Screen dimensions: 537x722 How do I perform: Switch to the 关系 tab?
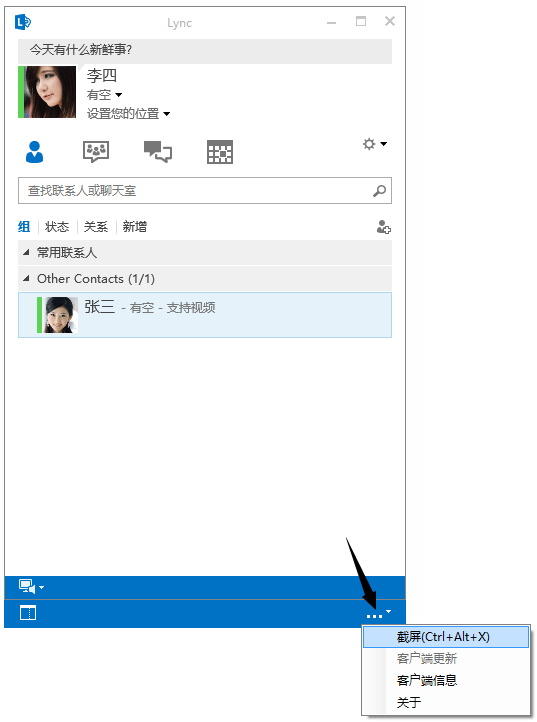pos(96,227)
